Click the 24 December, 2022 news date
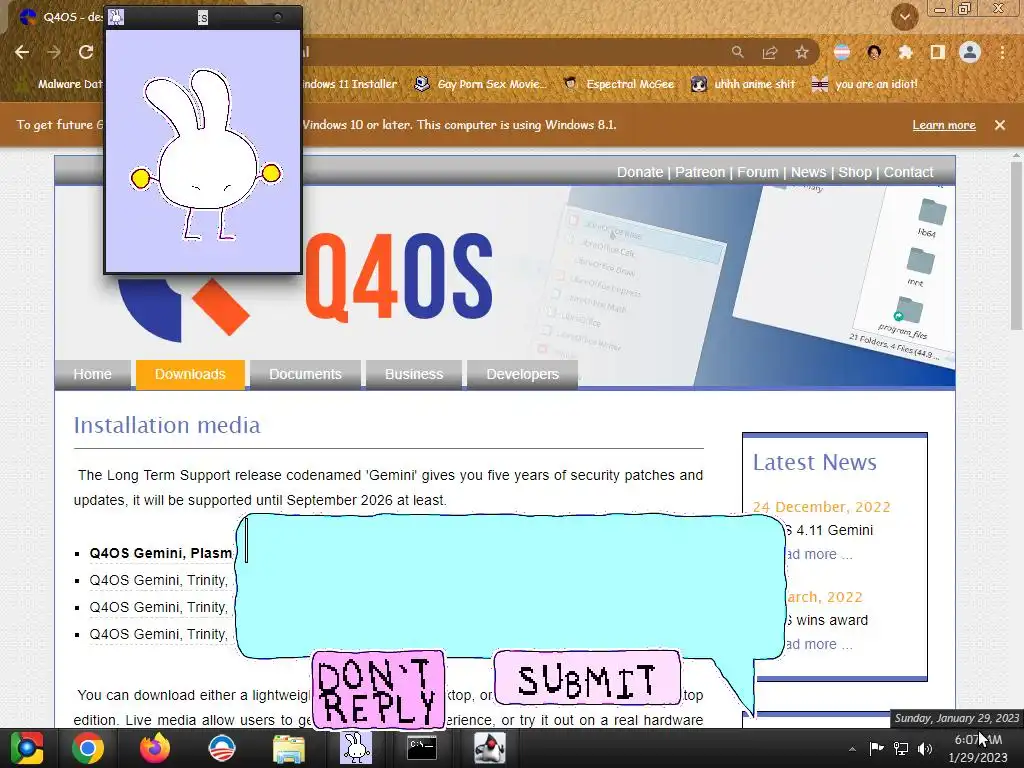The height and width of the screenshot is (768, 1024). [821, 507]
